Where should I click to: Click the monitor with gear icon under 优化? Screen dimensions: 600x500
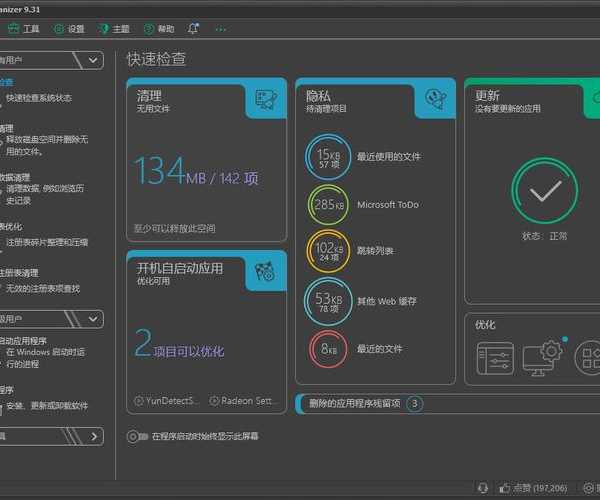click(x=543, y=358)
